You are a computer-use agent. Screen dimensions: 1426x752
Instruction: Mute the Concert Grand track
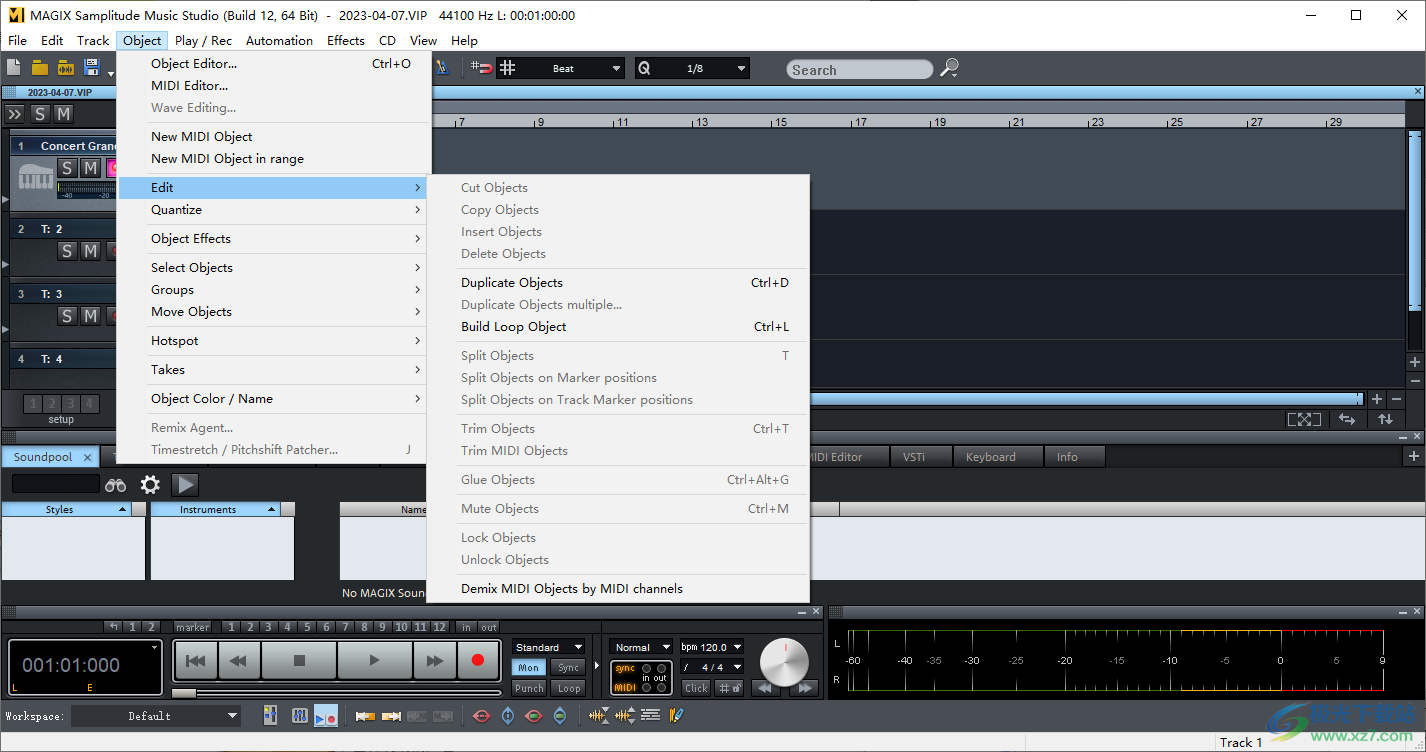[89, 168]
